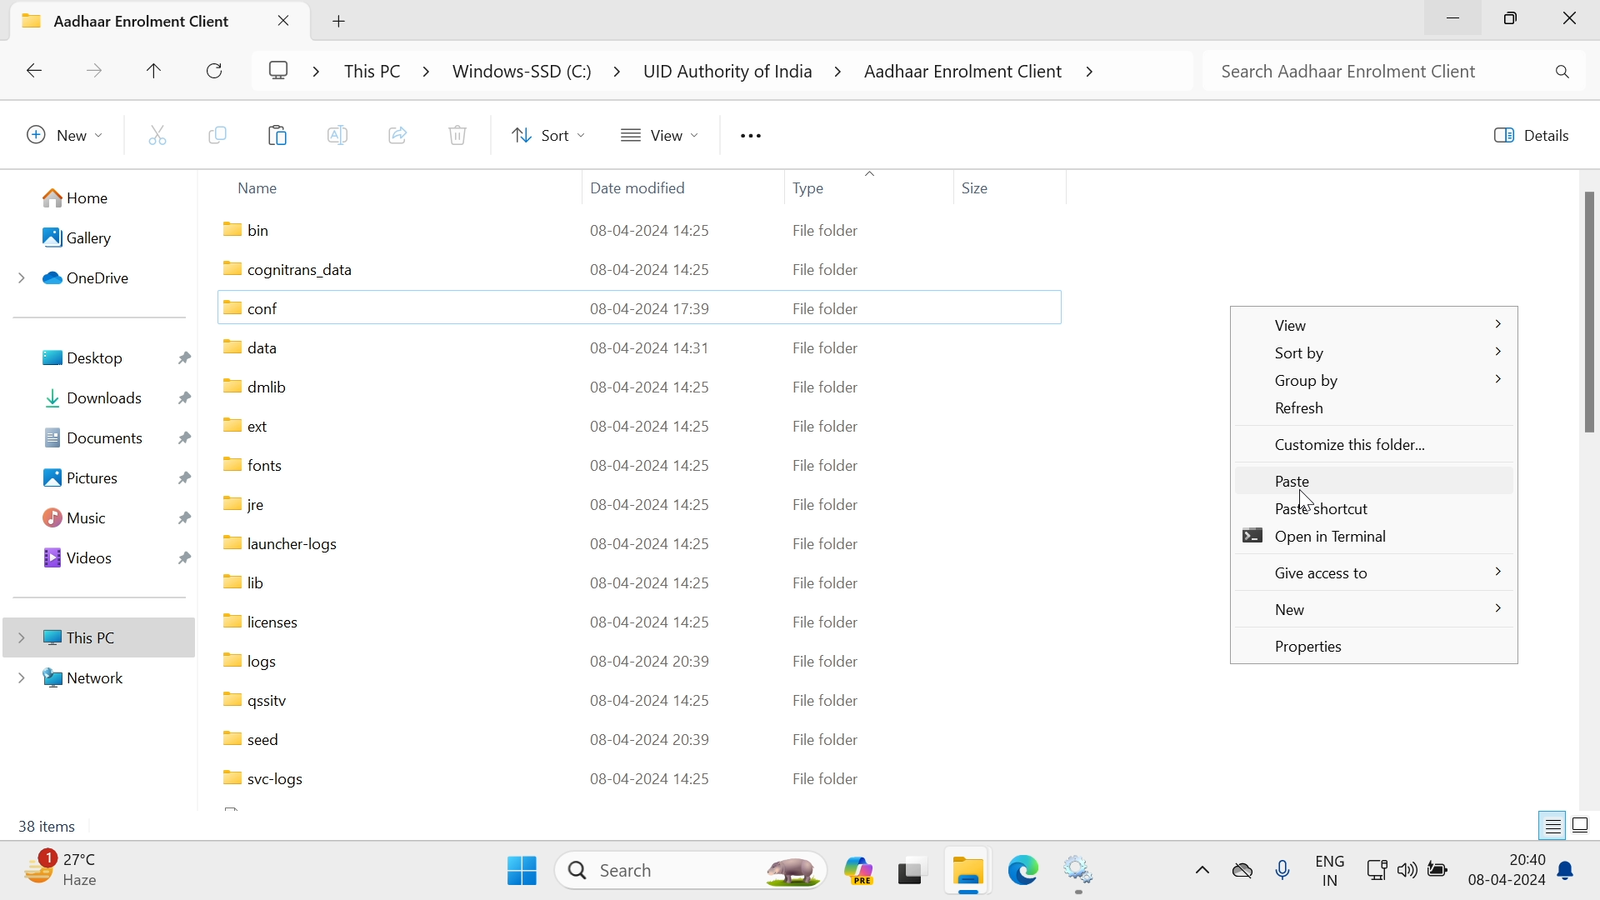The image size is (1600, 900).
Task: Switch to details list view icon
Action: 1552,826
